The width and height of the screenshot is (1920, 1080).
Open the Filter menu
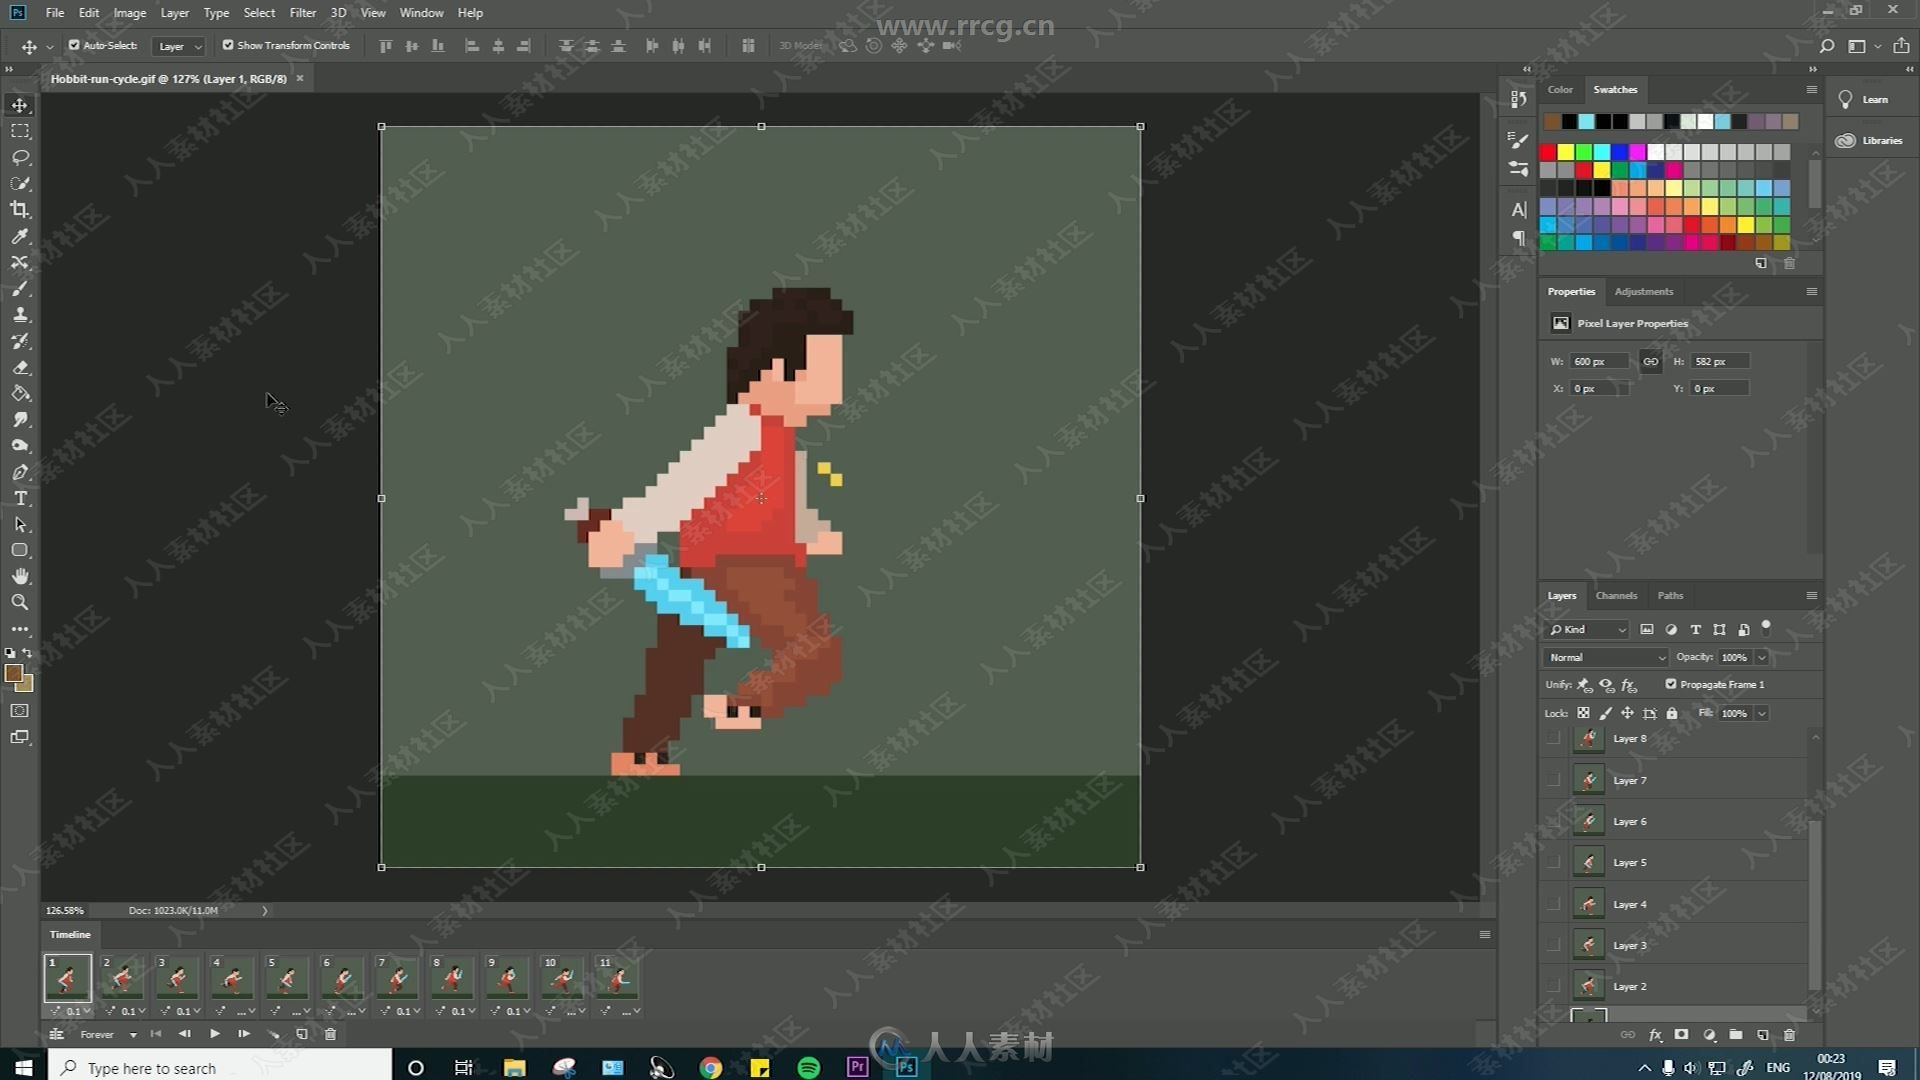(303, 13)
